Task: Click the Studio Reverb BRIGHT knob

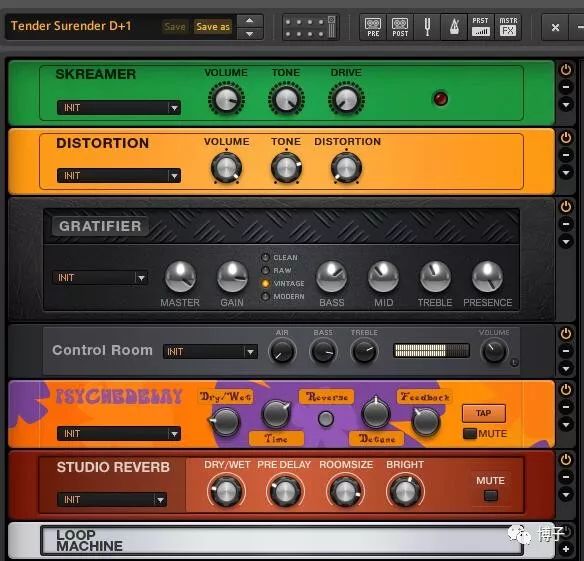Action: [405, 492]
